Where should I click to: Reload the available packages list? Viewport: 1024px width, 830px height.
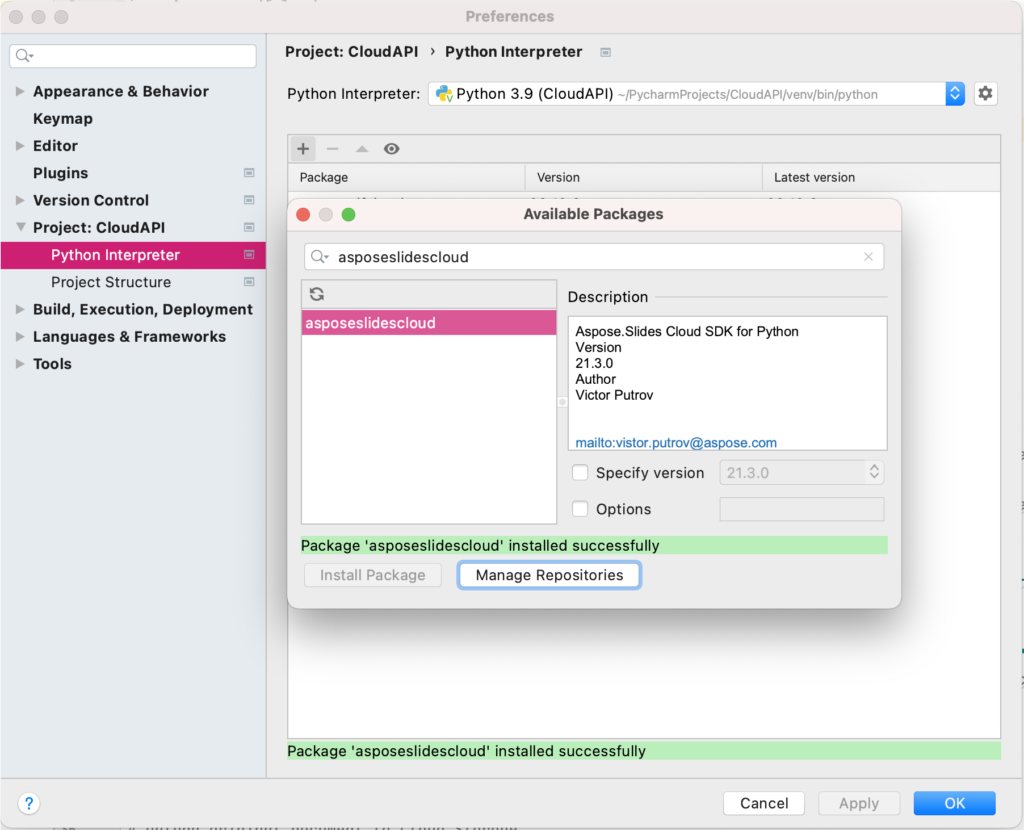coord(317,294)
